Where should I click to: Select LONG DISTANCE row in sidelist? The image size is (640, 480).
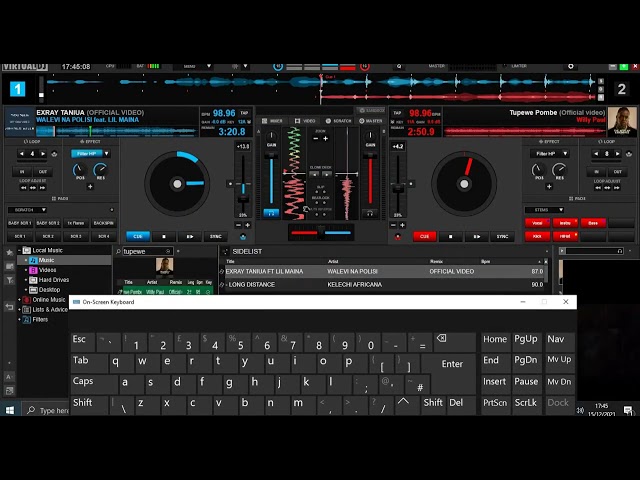383,284
